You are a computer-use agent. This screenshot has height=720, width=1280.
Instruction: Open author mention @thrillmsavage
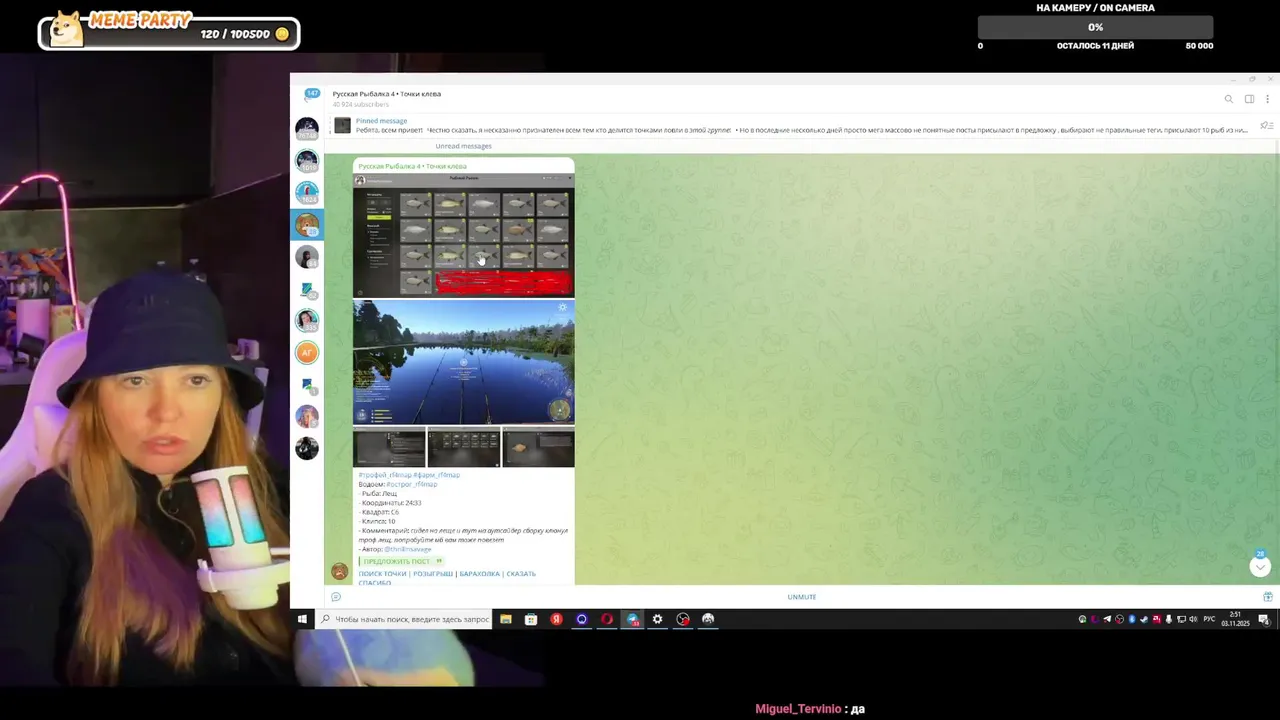click(407, 549)
